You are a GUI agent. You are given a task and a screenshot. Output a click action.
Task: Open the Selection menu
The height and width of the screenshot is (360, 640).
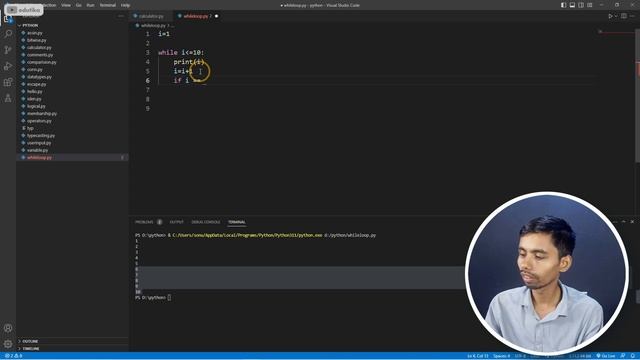click(x=49, y=5)
